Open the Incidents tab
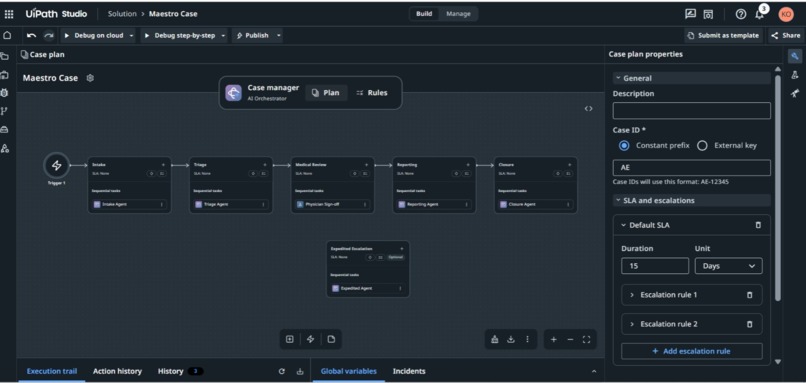The width and height of the screenshot is (806, 383). click(409, 371)
